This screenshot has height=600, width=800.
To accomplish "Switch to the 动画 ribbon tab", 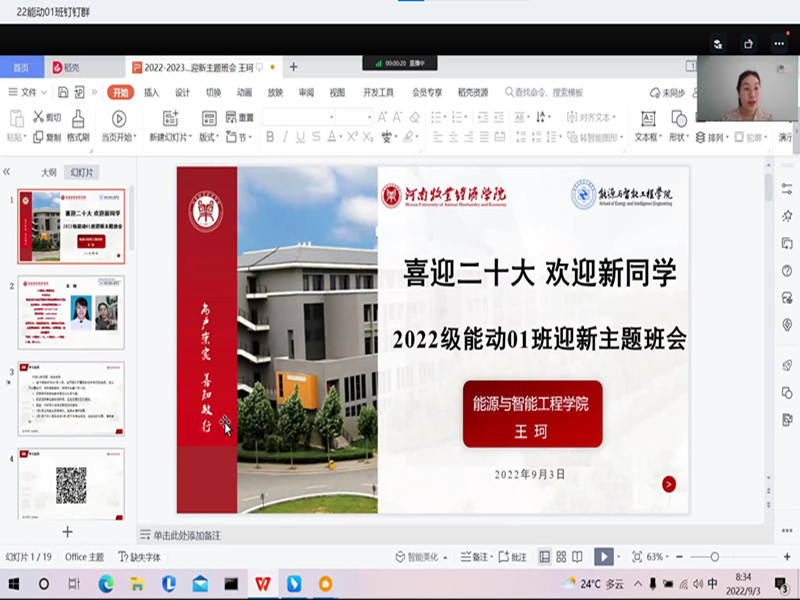I will click(x=244, y=92).
